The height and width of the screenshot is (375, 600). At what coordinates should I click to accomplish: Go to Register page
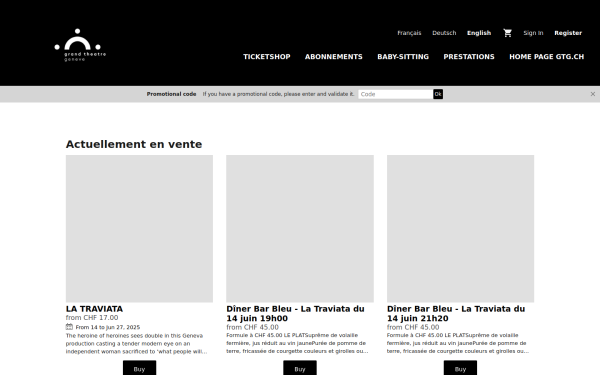pos(568,33)
